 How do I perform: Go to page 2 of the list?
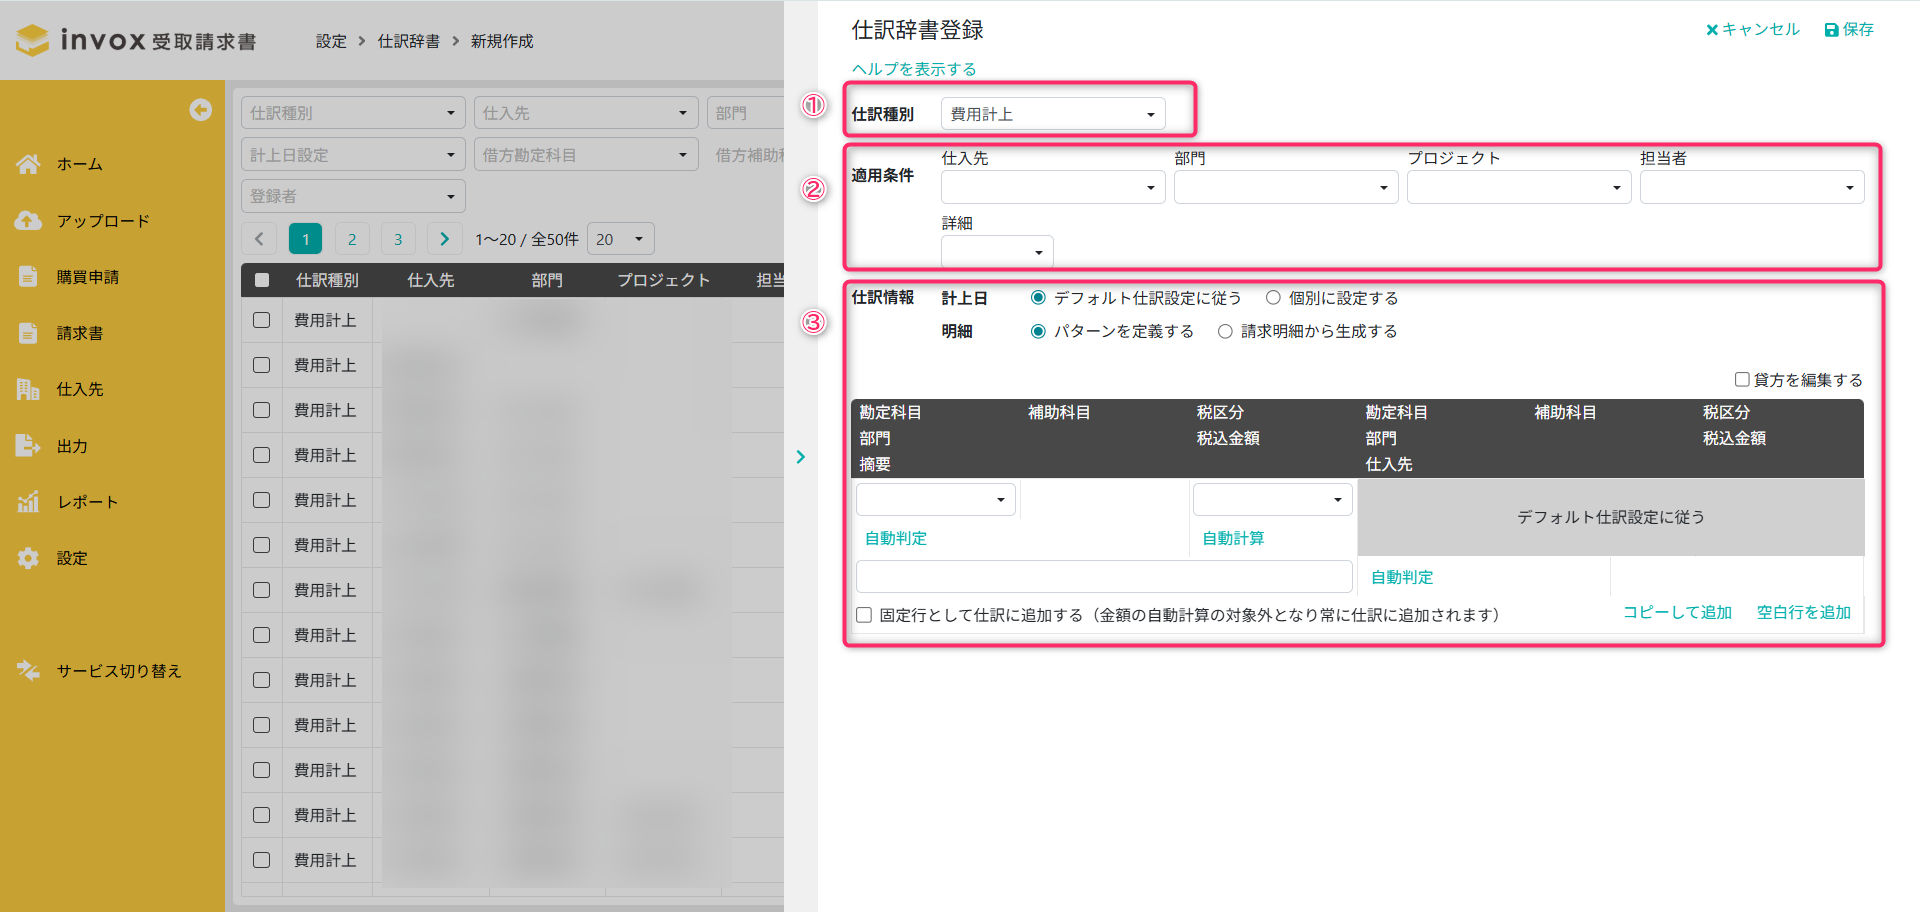352,239
